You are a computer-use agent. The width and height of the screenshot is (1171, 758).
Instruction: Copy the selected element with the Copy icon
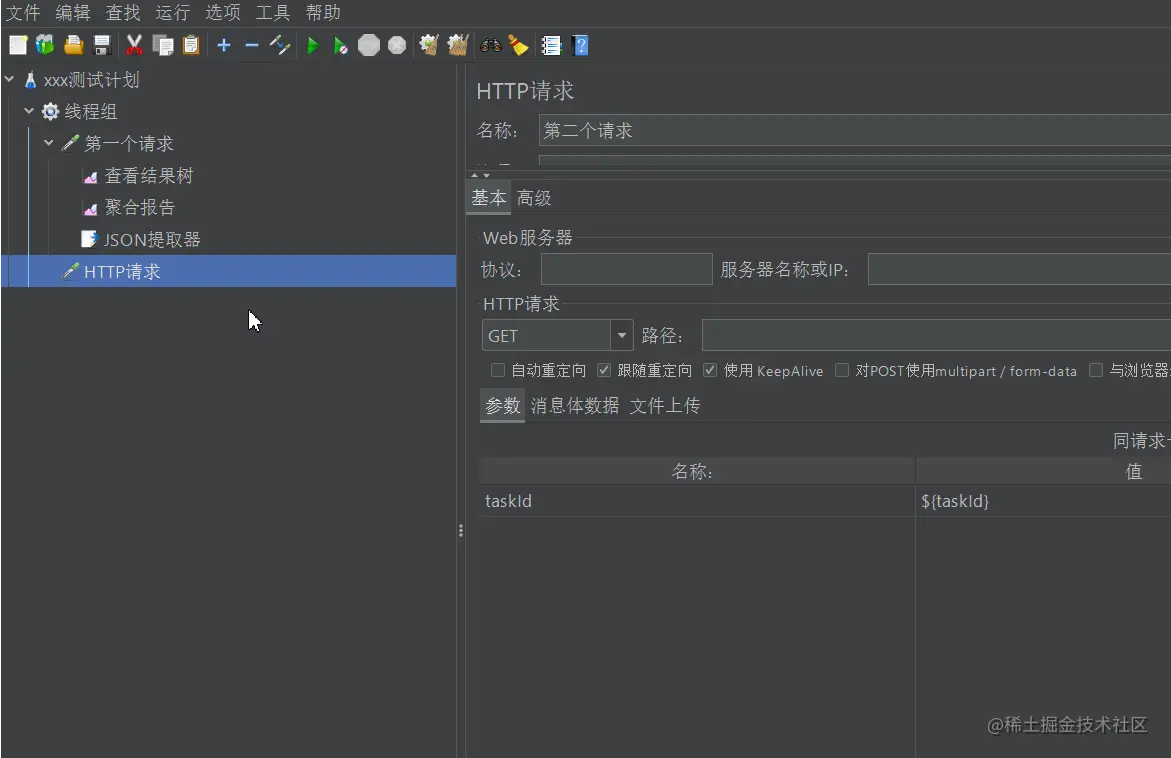point(163,46)
